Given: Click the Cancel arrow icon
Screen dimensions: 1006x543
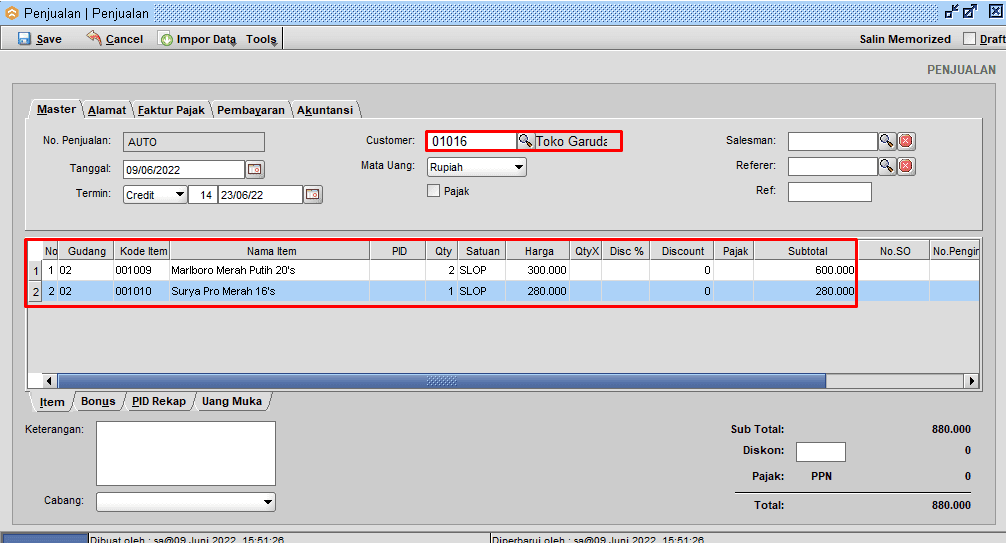Looking at the screenshot, I should click(94, 38).
